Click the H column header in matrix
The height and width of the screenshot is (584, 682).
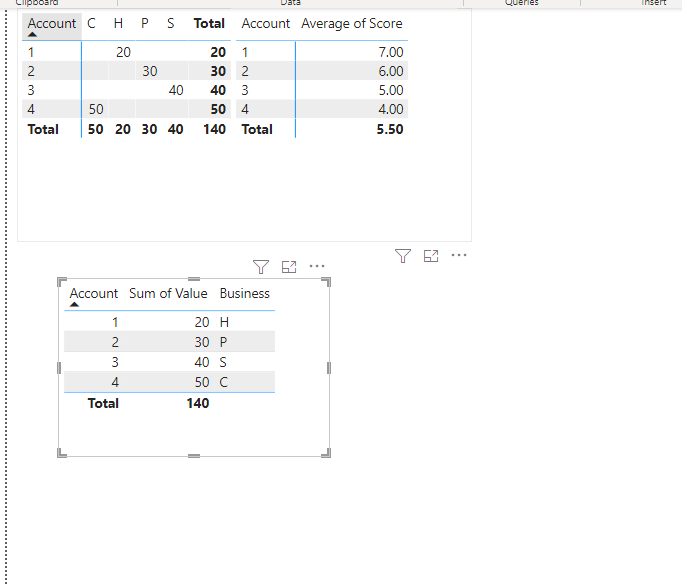[x=118, y=23]
